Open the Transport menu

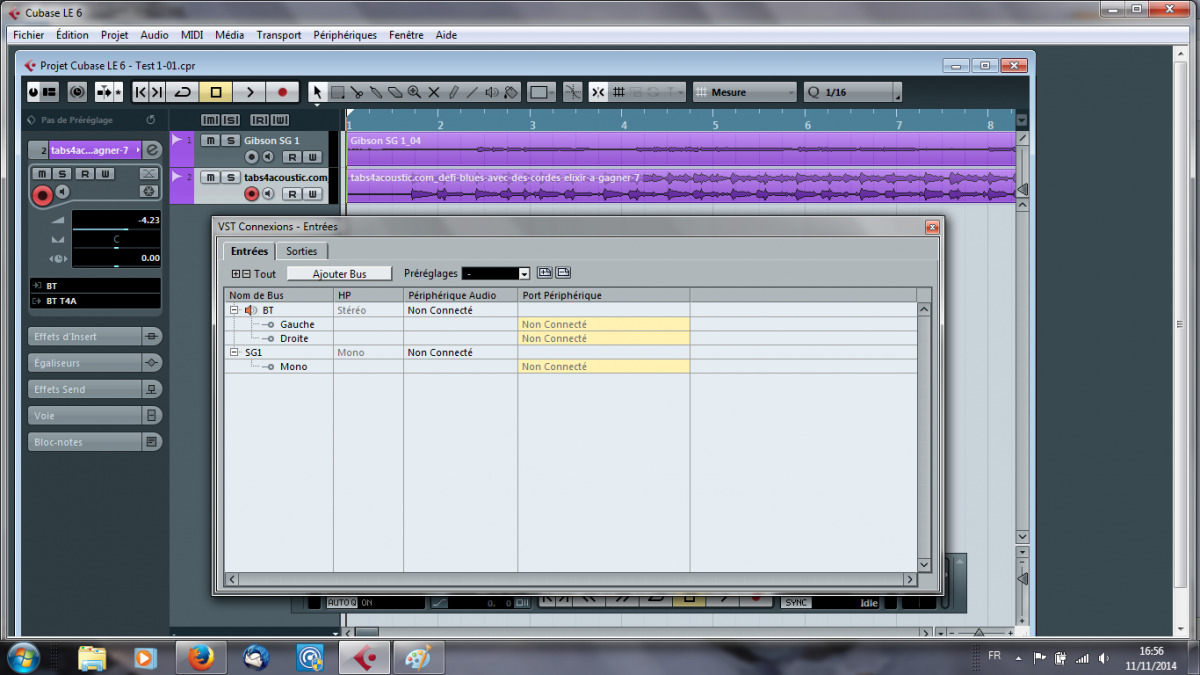[278, 35]
